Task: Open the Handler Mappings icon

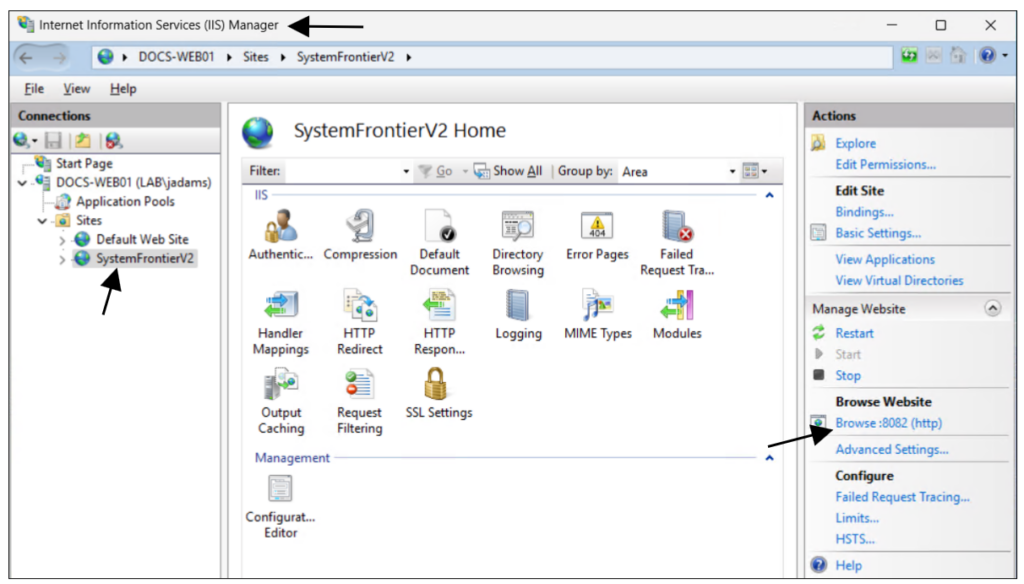Action: [x=281, y=306]
